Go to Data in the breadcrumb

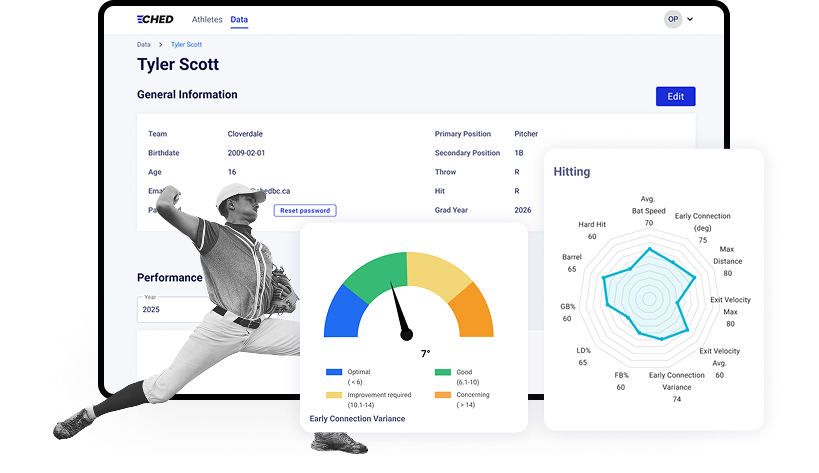tap(144, 44)
